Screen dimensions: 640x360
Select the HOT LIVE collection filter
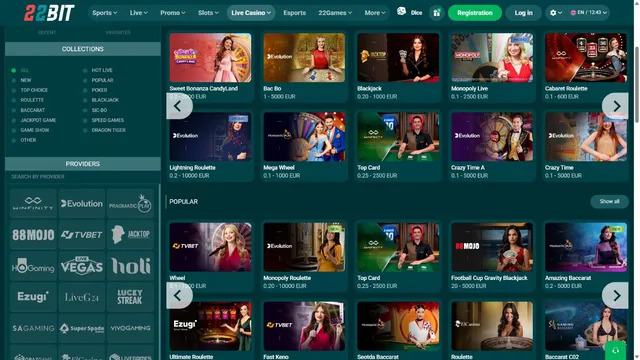click(98, 70)
